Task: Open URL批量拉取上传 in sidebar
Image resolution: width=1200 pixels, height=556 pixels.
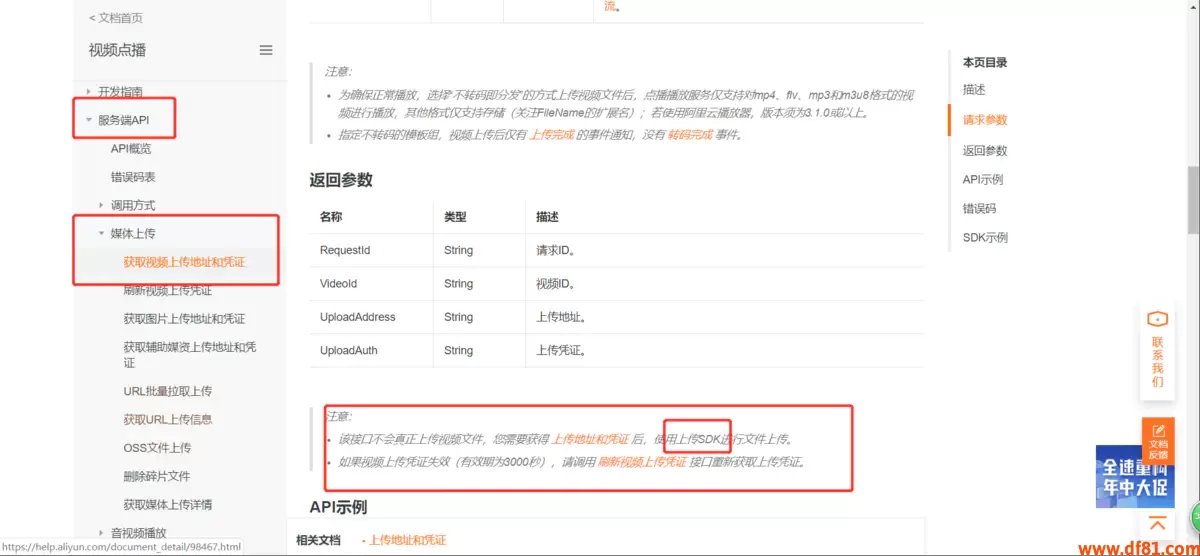Action: pos(167,391)
